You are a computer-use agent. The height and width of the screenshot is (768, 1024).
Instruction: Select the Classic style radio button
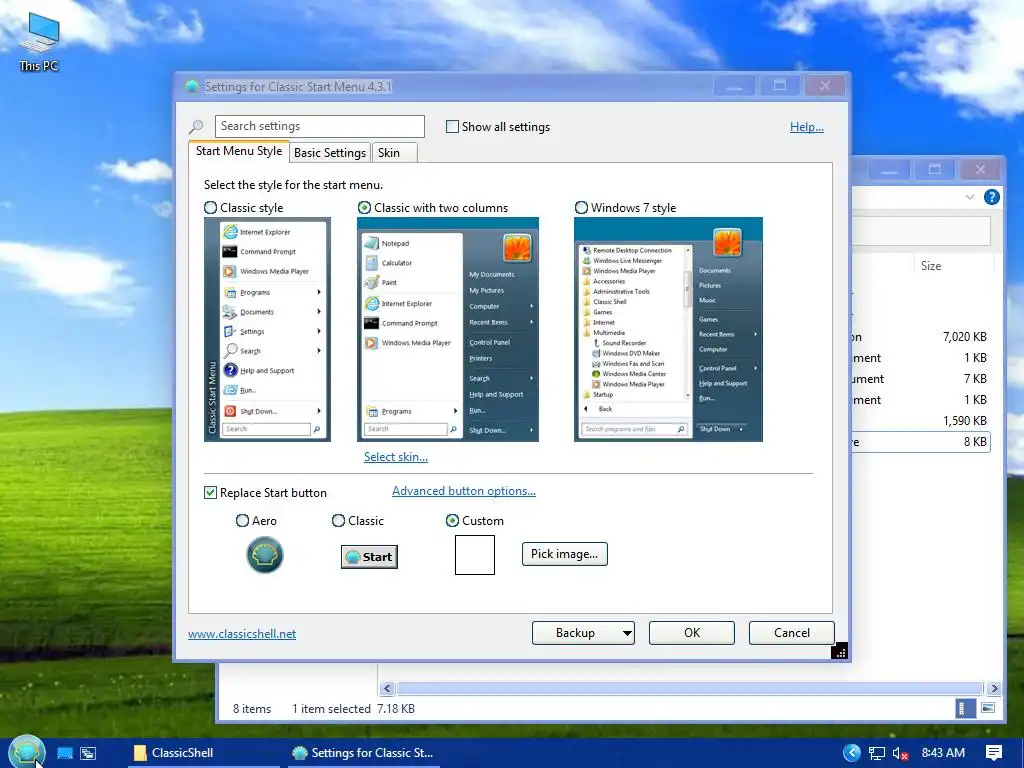click(210, 208)
